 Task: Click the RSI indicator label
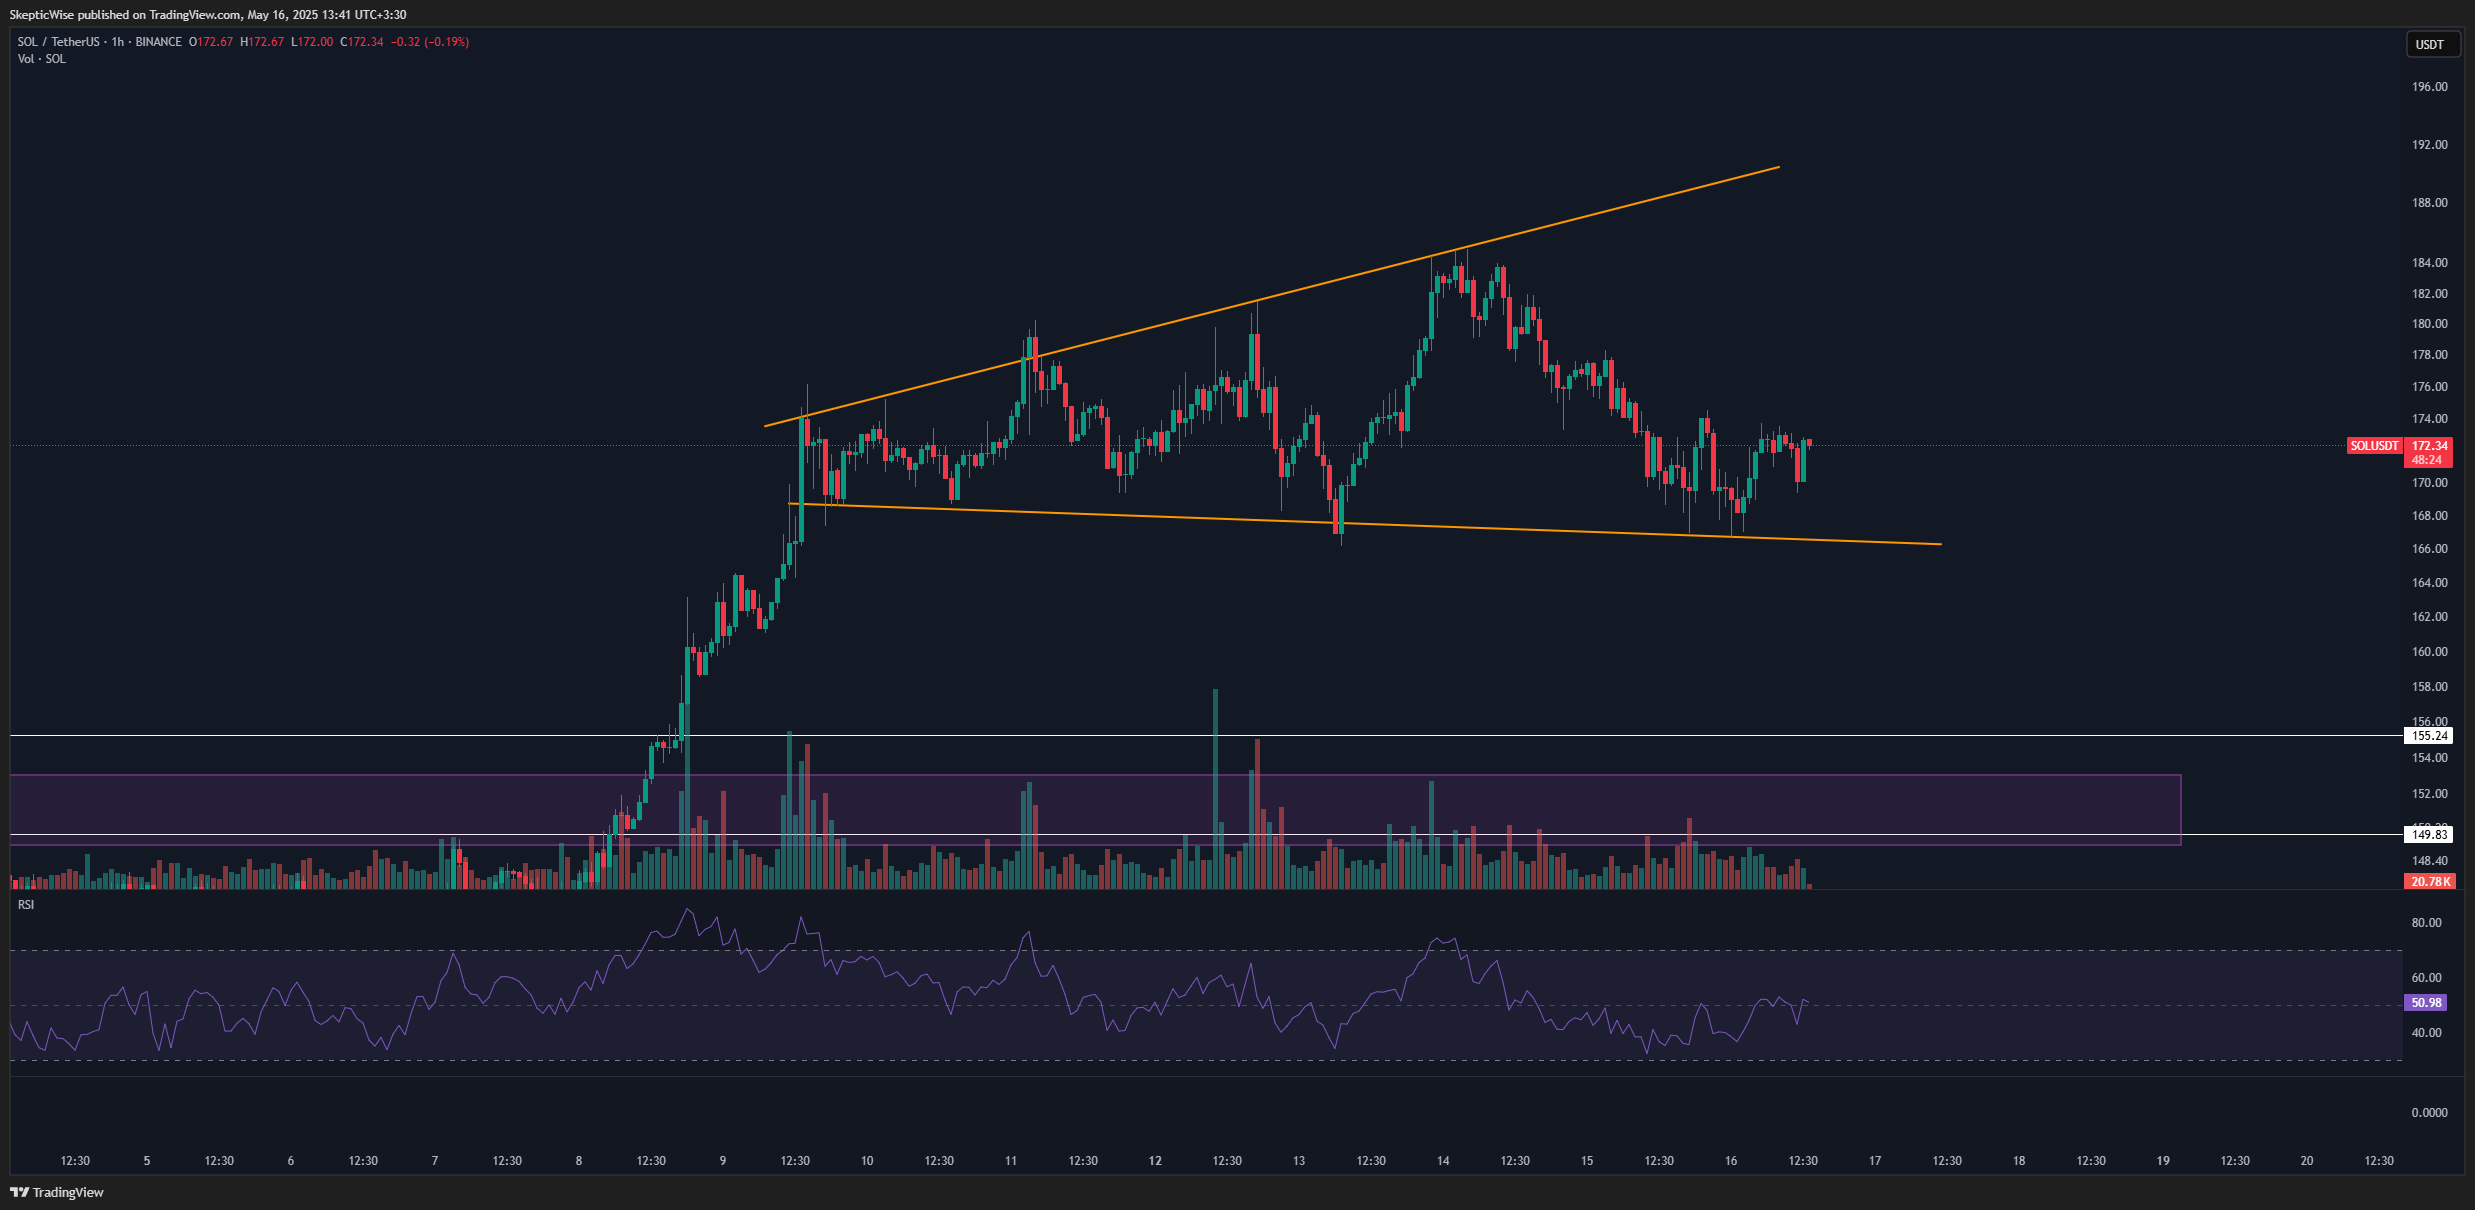click(x=26, y=904)
